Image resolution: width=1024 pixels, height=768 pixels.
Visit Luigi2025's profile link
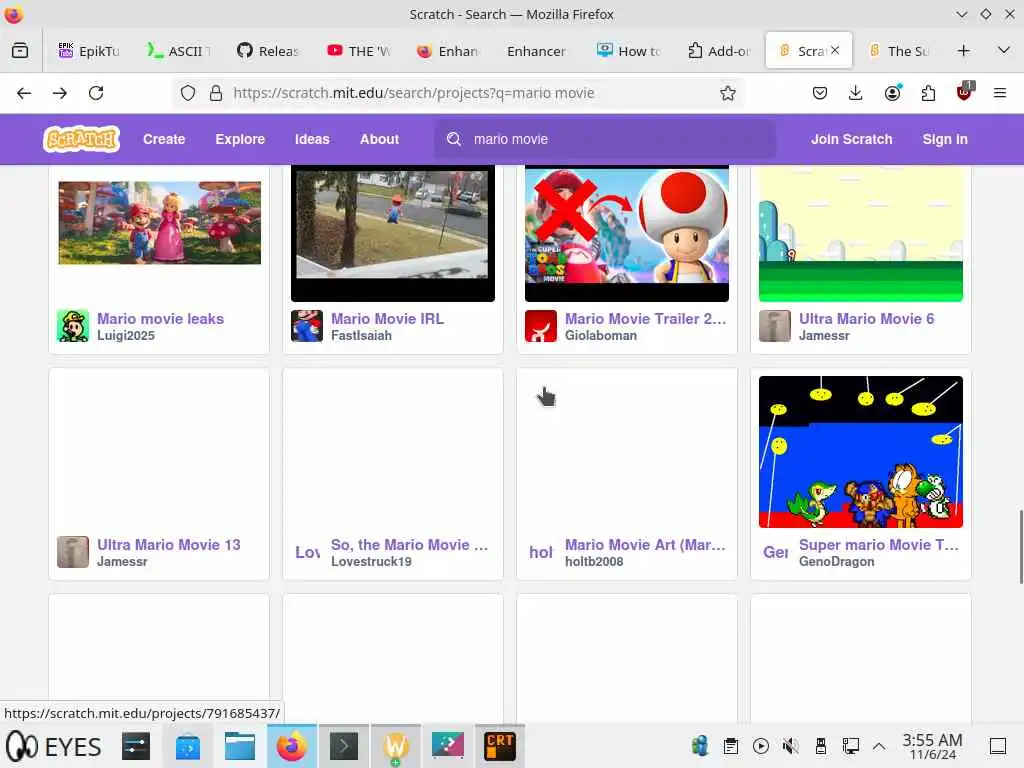pyautogui.click(x=126, y=336)
